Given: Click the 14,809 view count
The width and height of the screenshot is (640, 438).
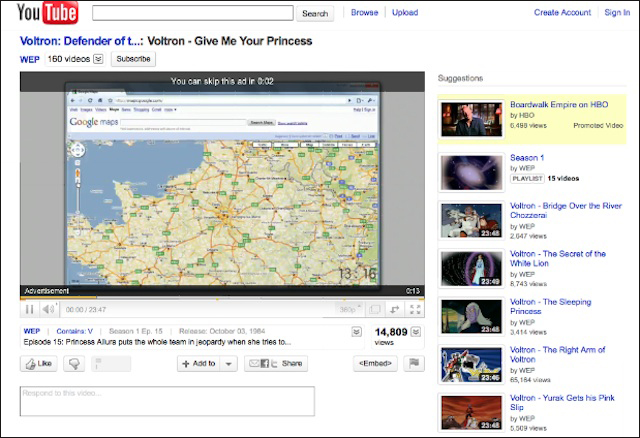Looking at the screenshot, I should [x=391, y=332].
